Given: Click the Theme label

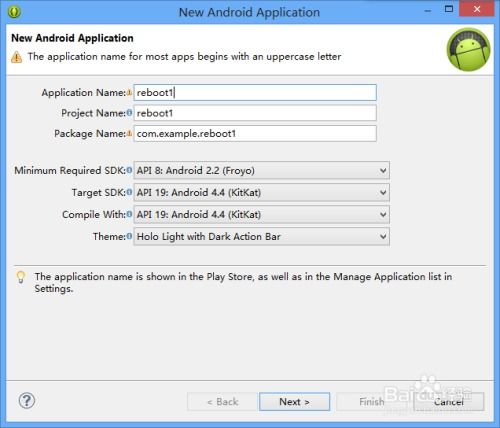Looking at the screenshot, I should click(x=109, y=236).
